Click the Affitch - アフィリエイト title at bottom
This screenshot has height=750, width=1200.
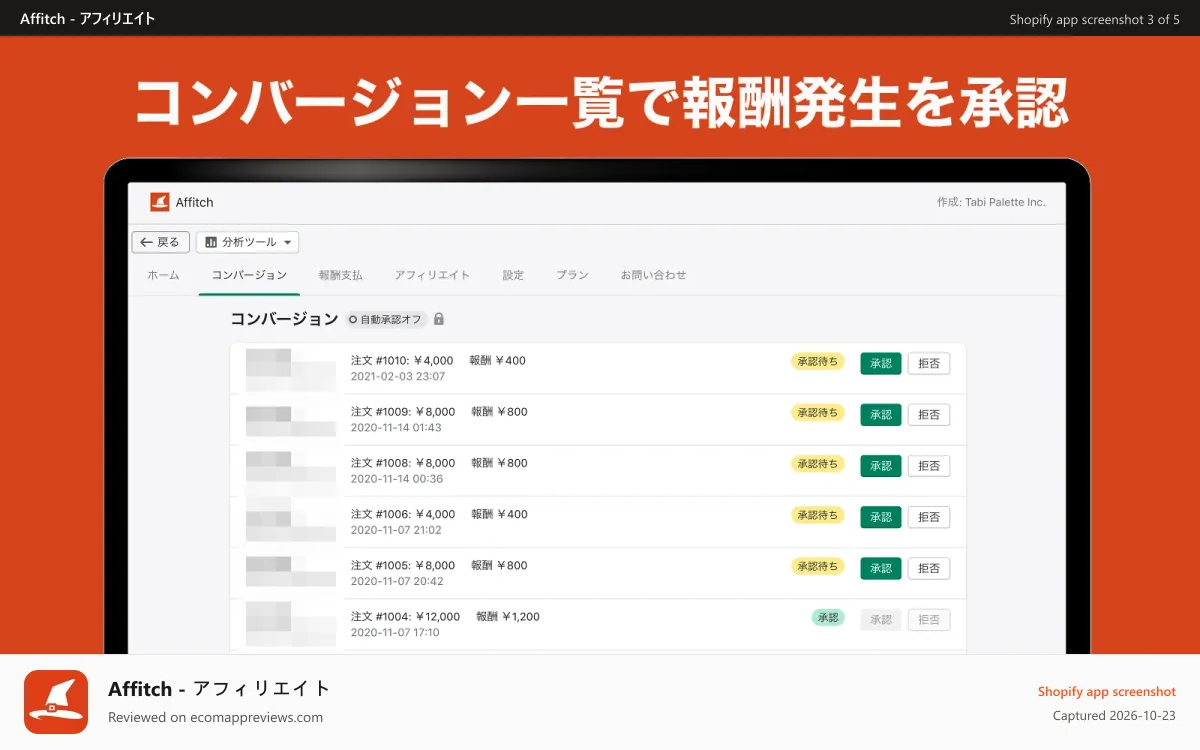click(219, 689)
